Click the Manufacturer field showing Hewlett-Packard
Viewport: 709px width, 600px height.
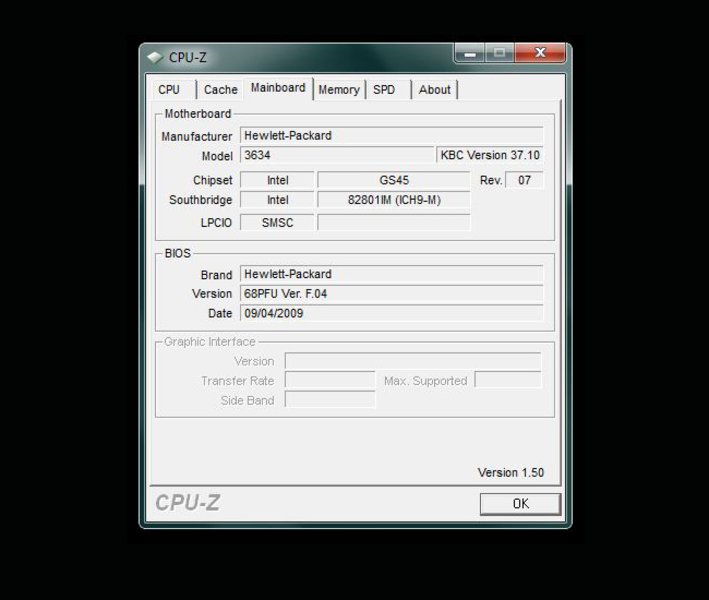(392, 136)
